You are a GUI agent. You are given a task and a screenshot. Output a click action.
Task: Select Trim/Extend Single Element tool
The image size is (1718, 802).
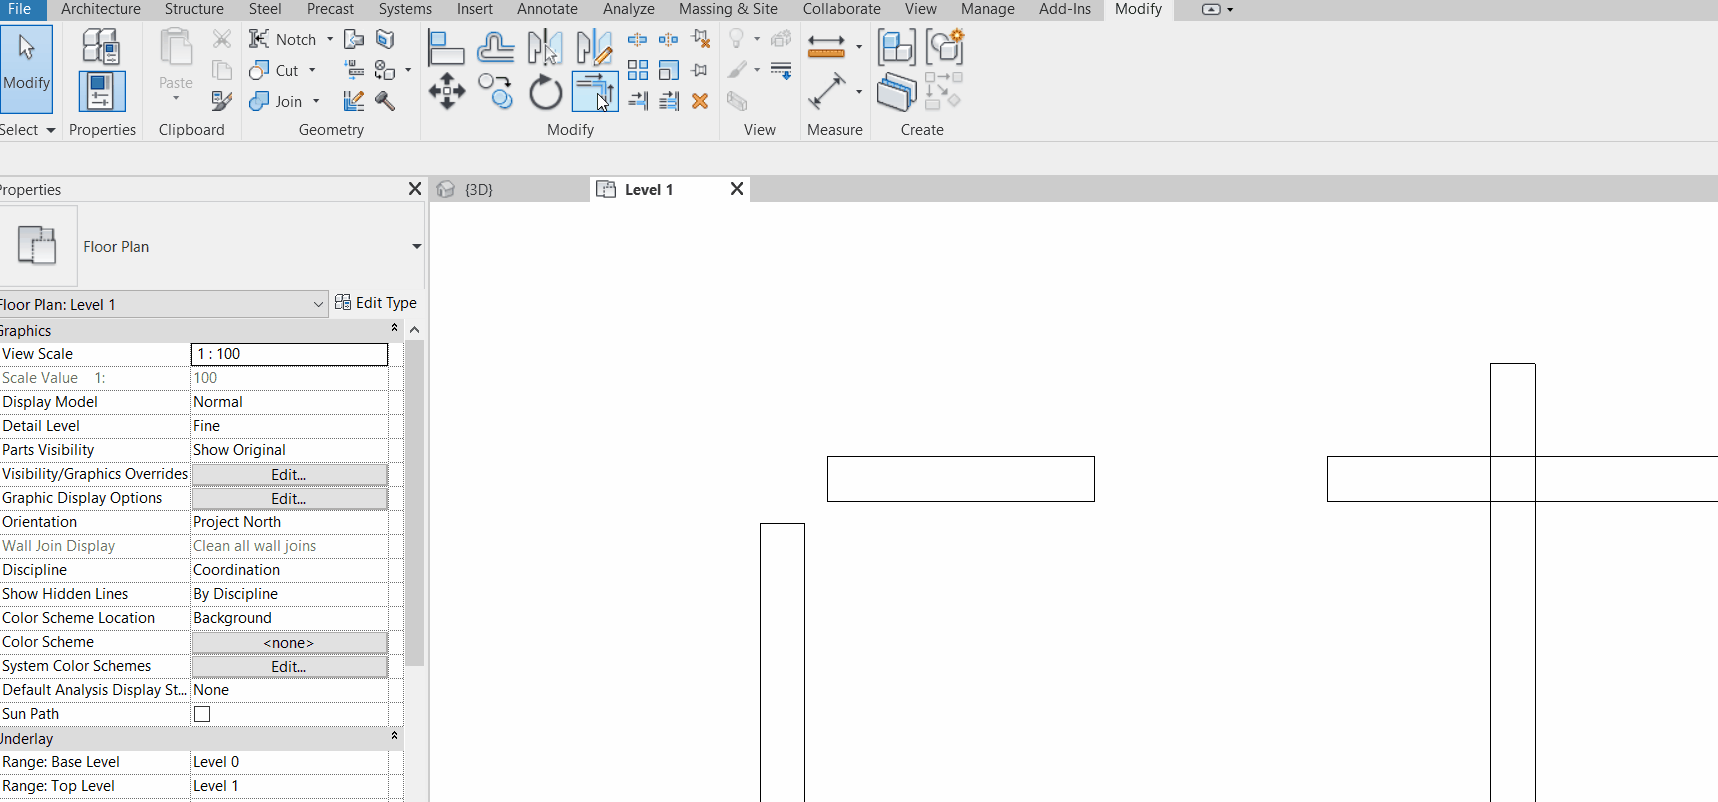pos(637,101)
